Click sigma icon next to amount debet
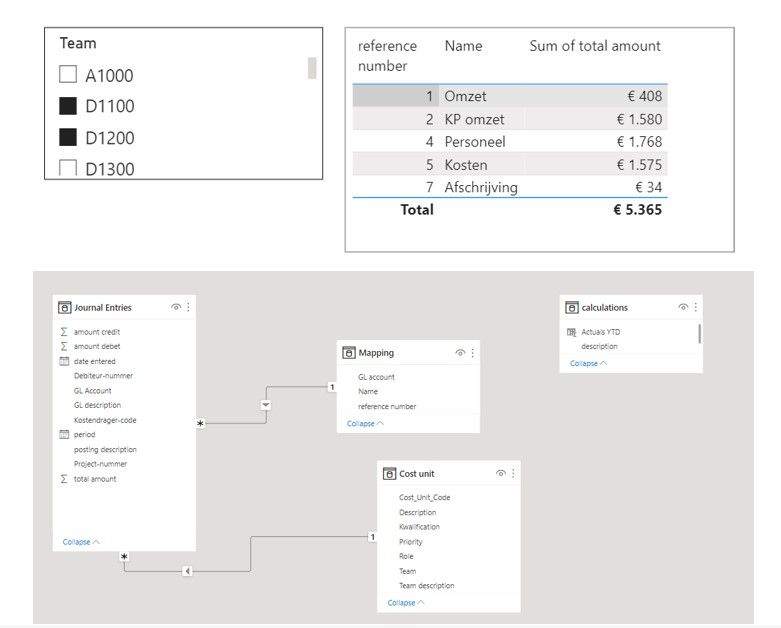The height and width of the screenshot is (628, 781). pyautogui.click(x=64, y=346)
